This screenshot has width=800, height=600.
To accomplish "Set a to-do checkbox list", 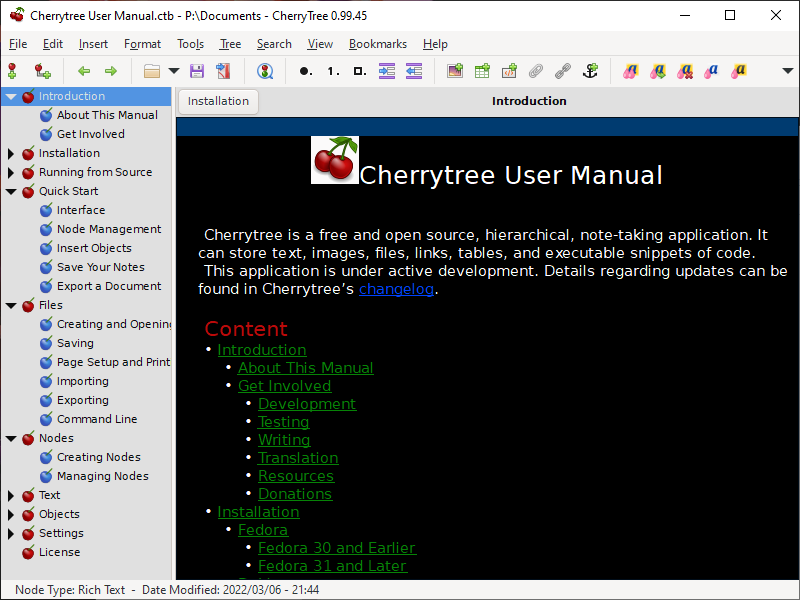I will pos(359,71).
